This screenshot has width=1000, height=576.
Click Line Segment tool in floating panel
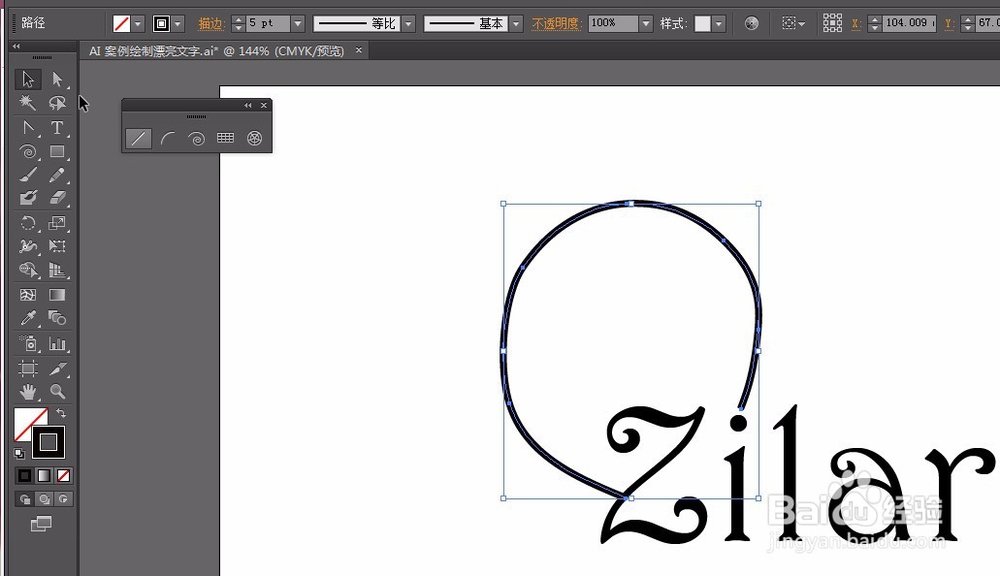click(138, 138)
